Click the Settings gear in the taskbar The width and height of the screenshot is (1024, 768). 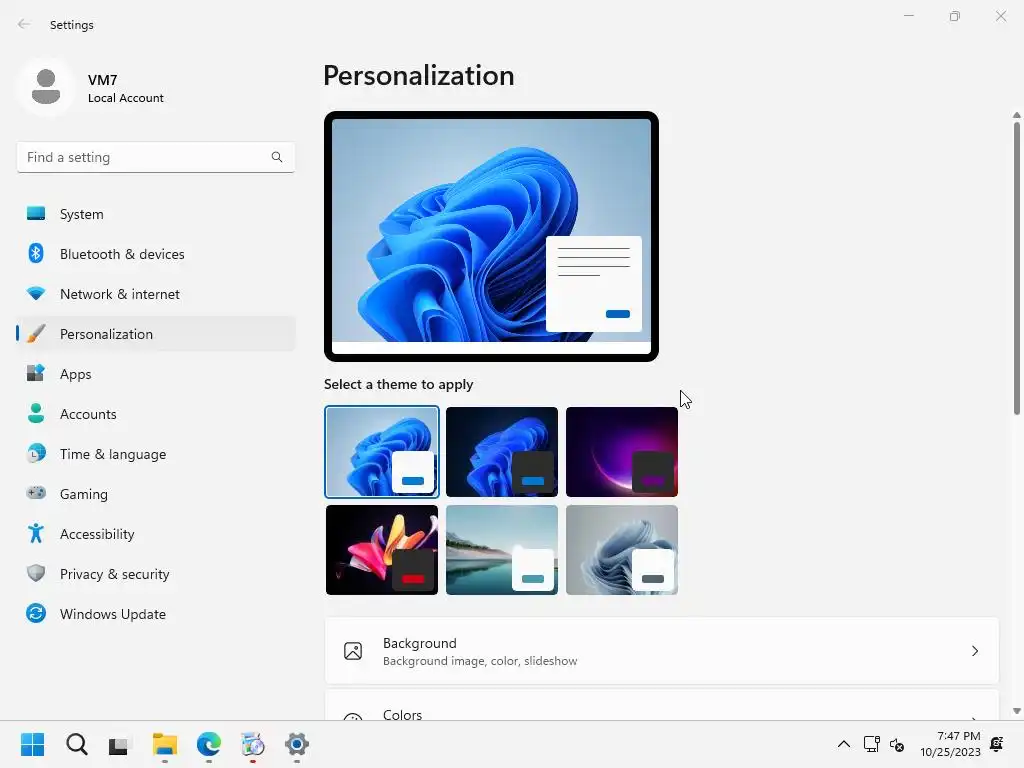point(296,744)
